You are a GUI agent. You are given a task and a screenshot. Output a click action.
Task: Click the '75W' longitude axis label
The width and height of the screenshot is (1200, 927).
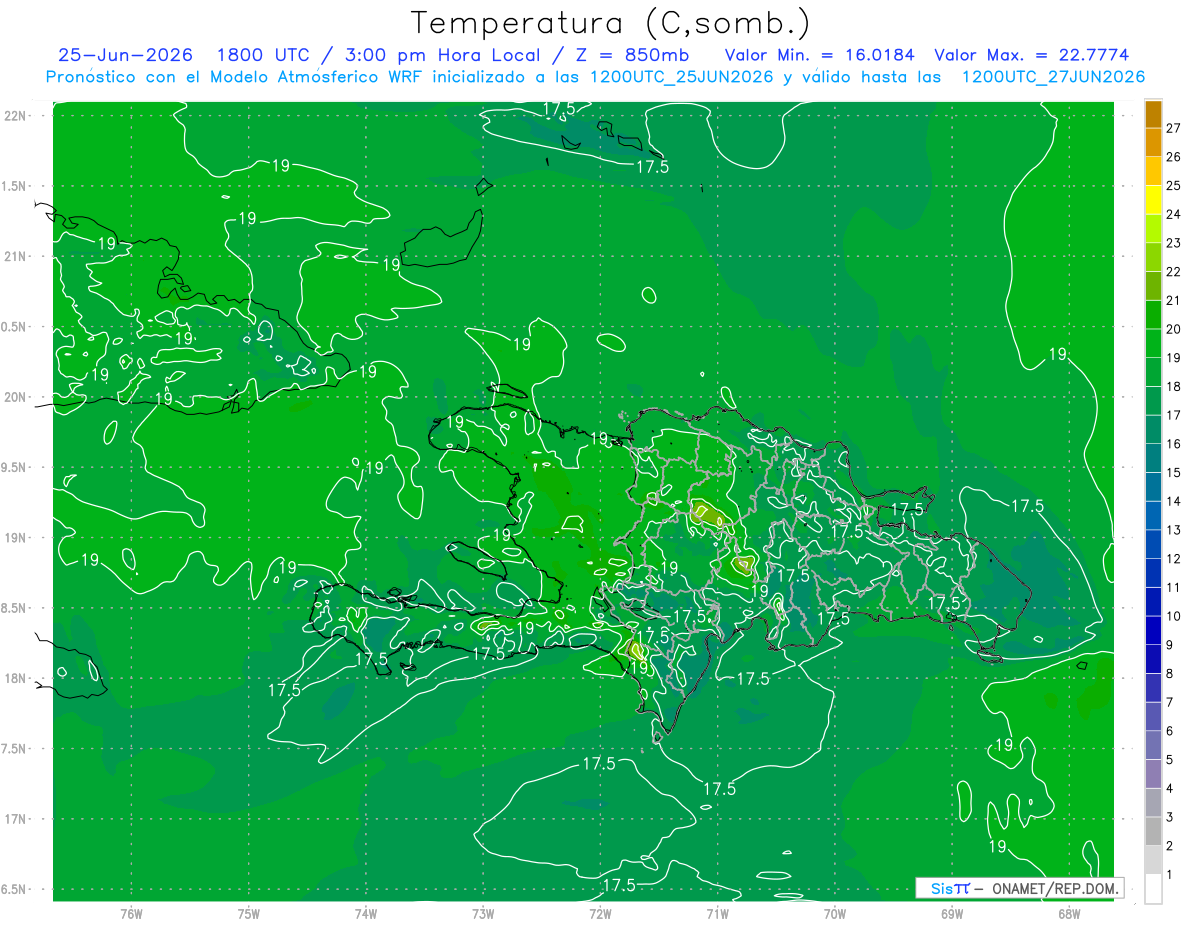(248, 913)
